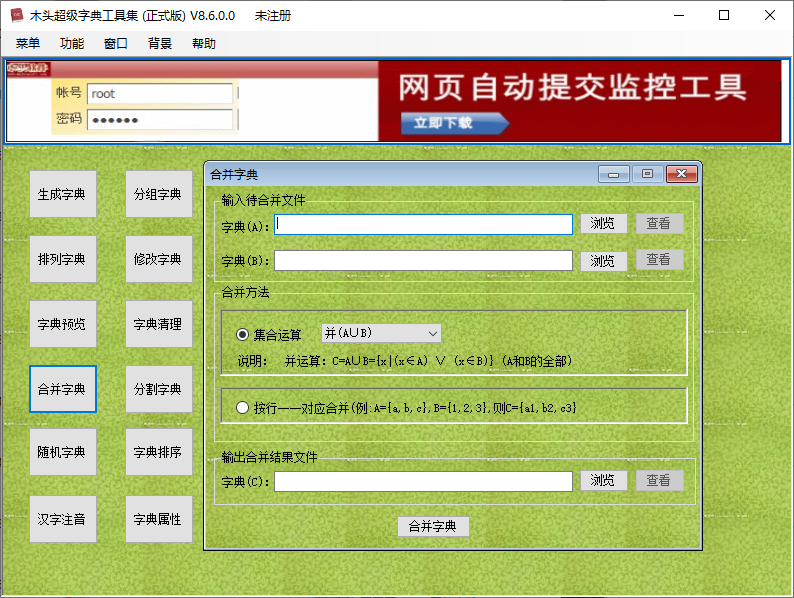
Task: Select the 按行一一对应合并 radio option
Action: (x=243, y=408)
